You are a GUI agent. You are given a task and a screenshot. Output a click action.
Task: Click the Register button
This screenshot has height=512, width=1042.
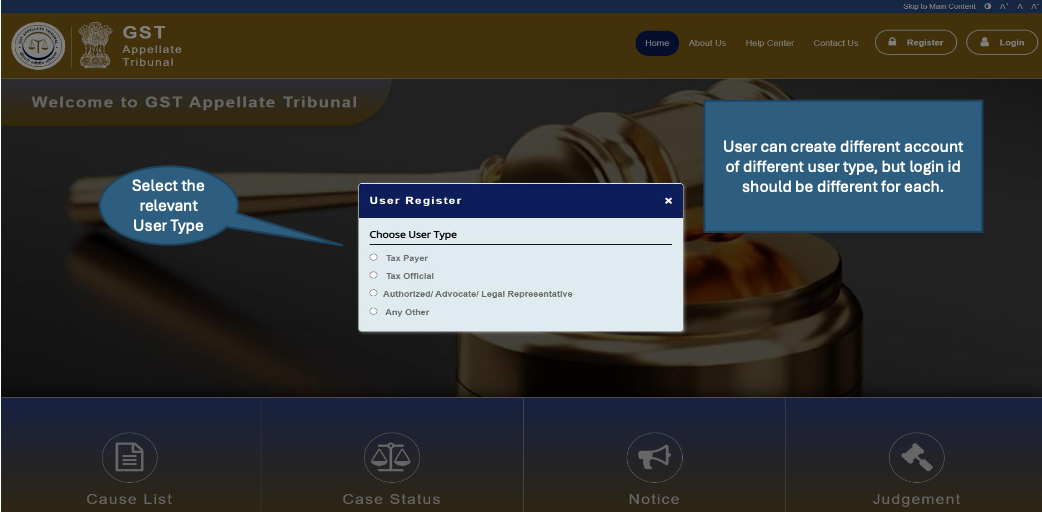[x=916, y=43]
